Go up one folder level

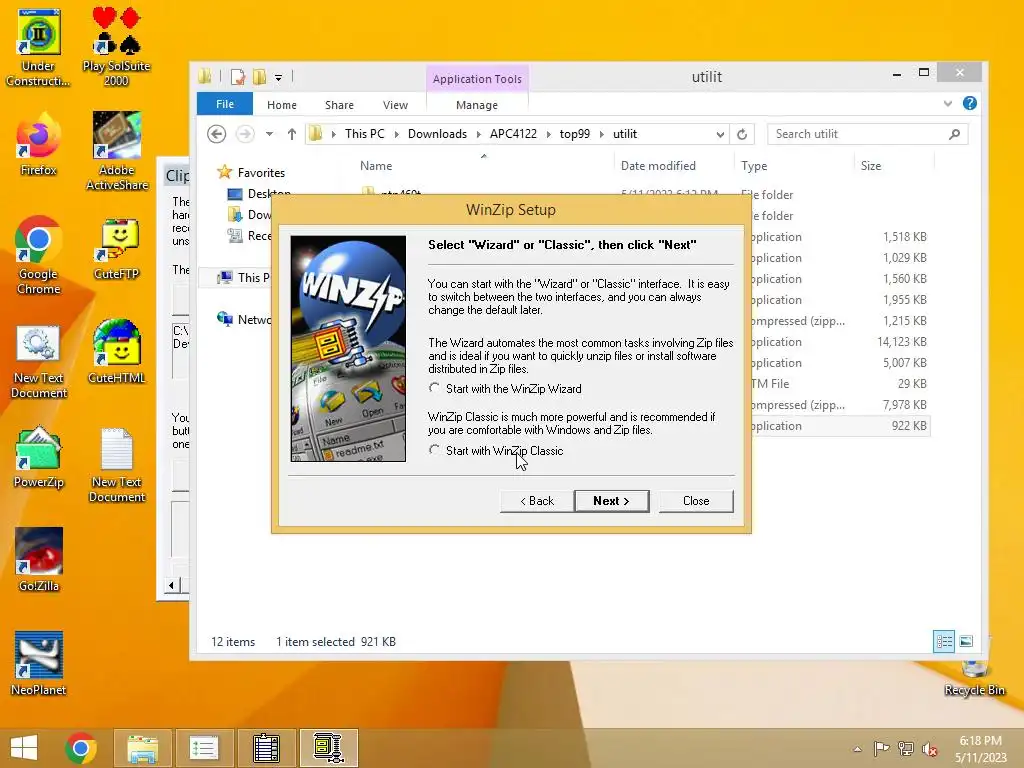291,134
